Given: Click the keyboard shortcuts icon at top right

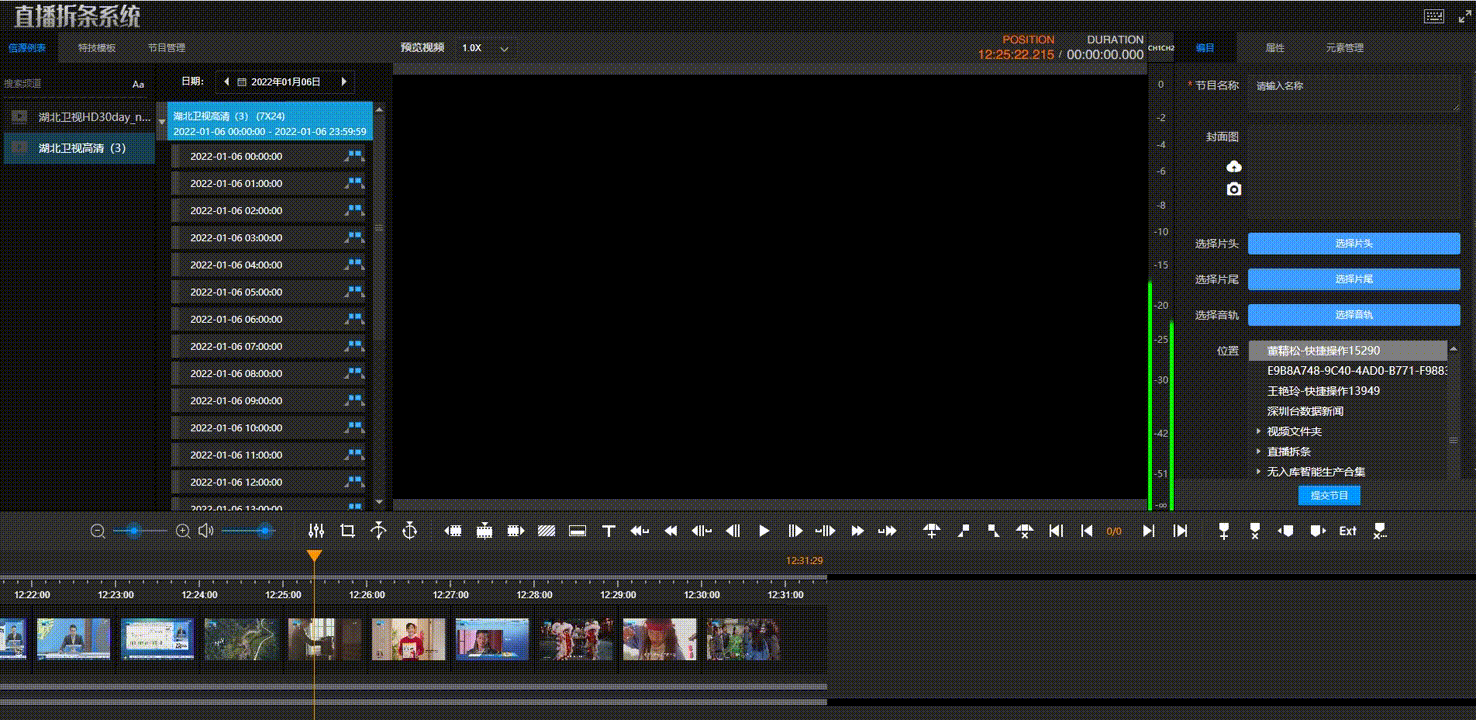Looking at the screenshot, I should click(x=1433, y=16).
